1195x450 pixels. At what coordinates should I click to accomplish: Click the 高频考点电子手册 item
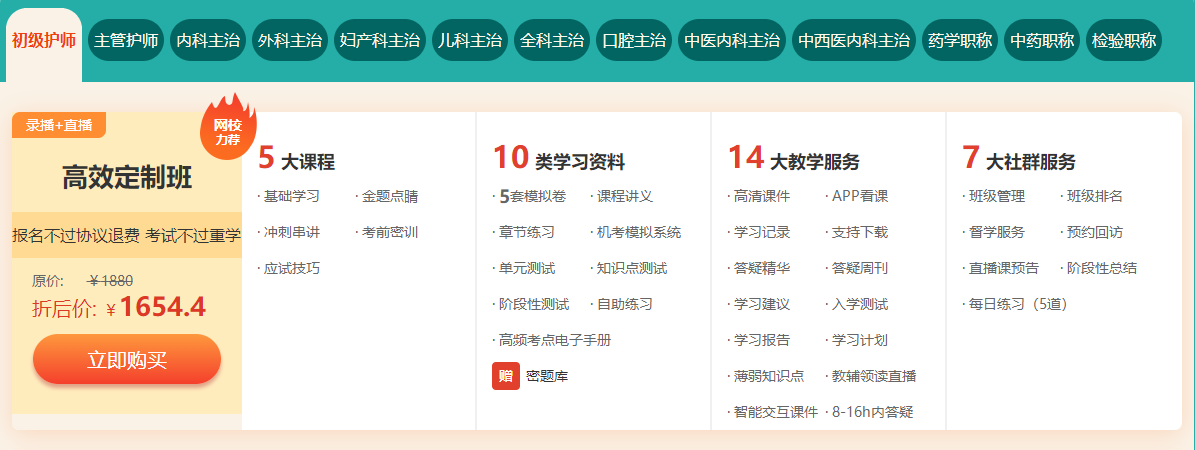tap(554, 340)
